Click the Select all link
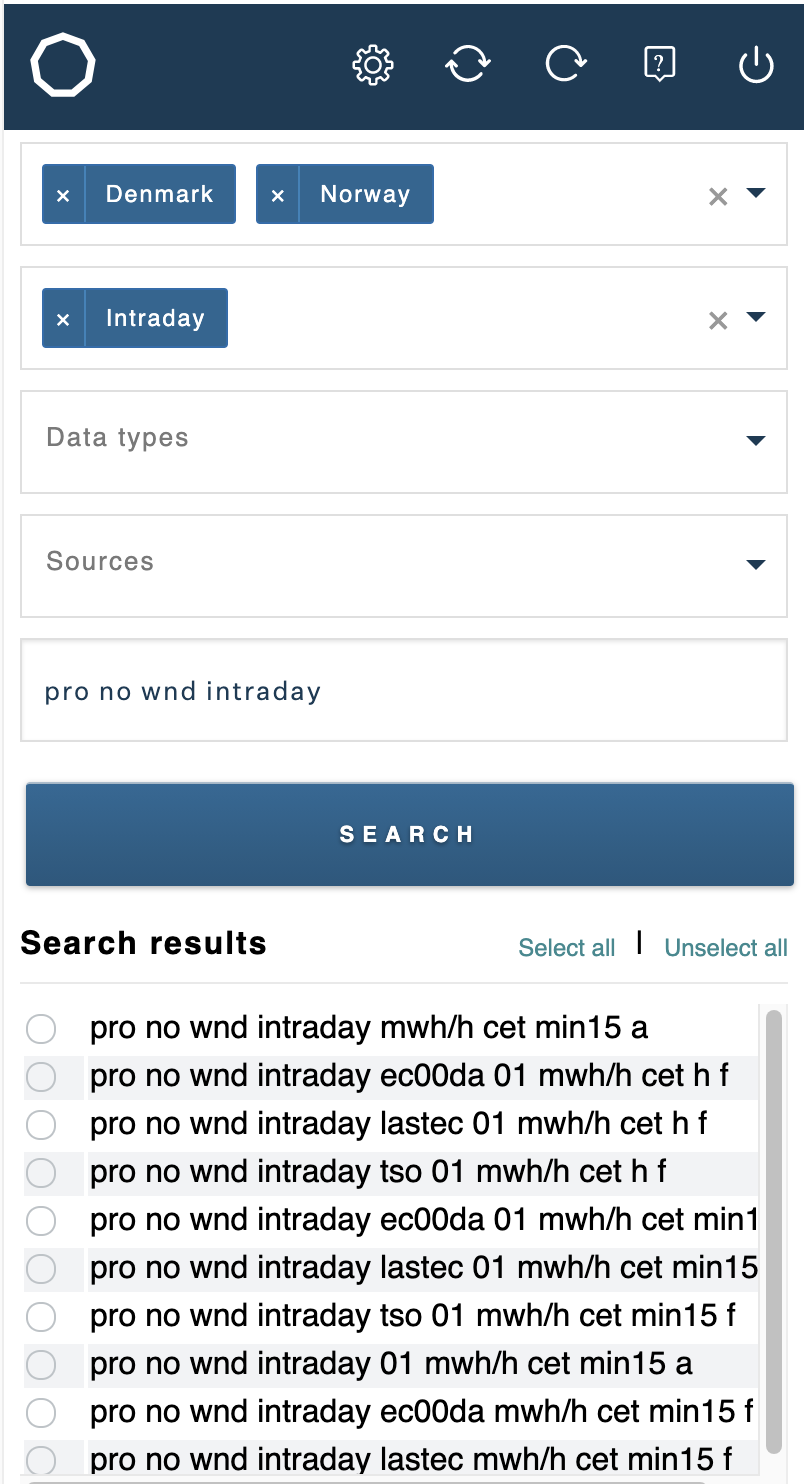804x1484 pixels. (567, 948)
